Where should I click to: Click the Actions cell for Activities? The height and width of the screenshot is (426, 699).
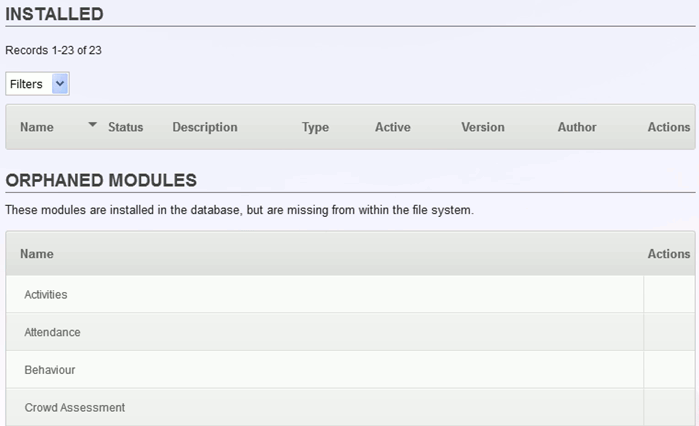click(669, 294)
